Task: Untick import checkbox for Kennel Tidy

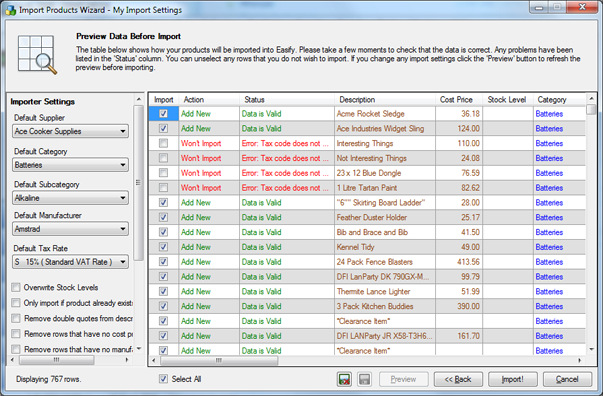Action: pos(163,247)
